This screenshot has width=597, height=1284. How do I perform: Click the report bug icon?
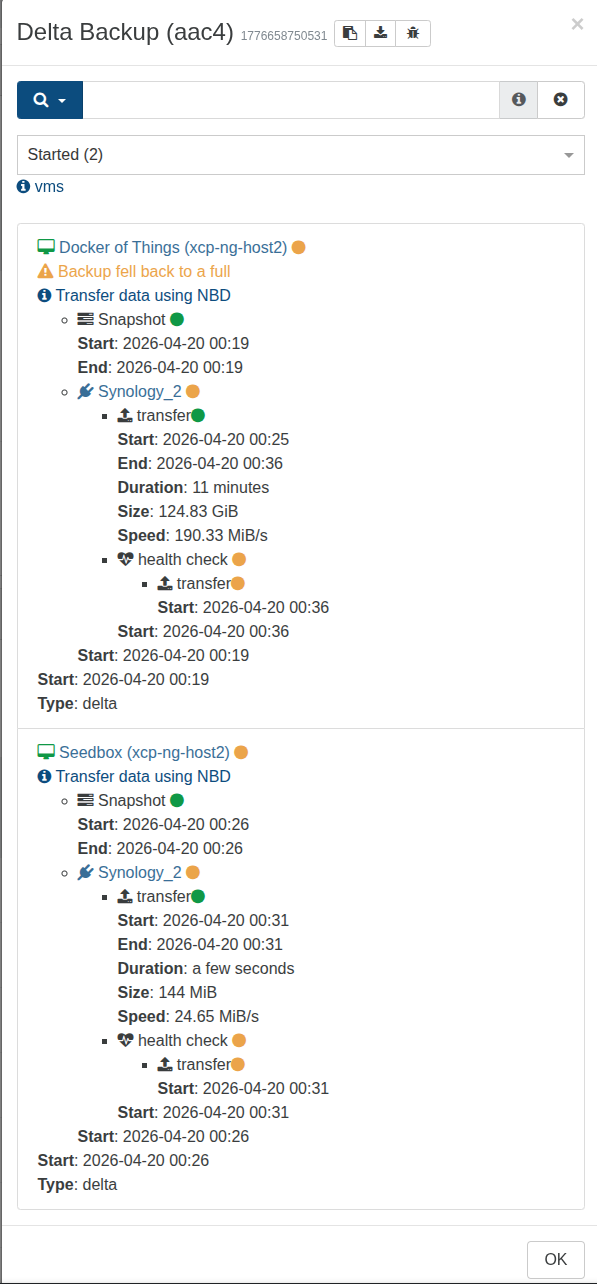(x=412, y=33)
